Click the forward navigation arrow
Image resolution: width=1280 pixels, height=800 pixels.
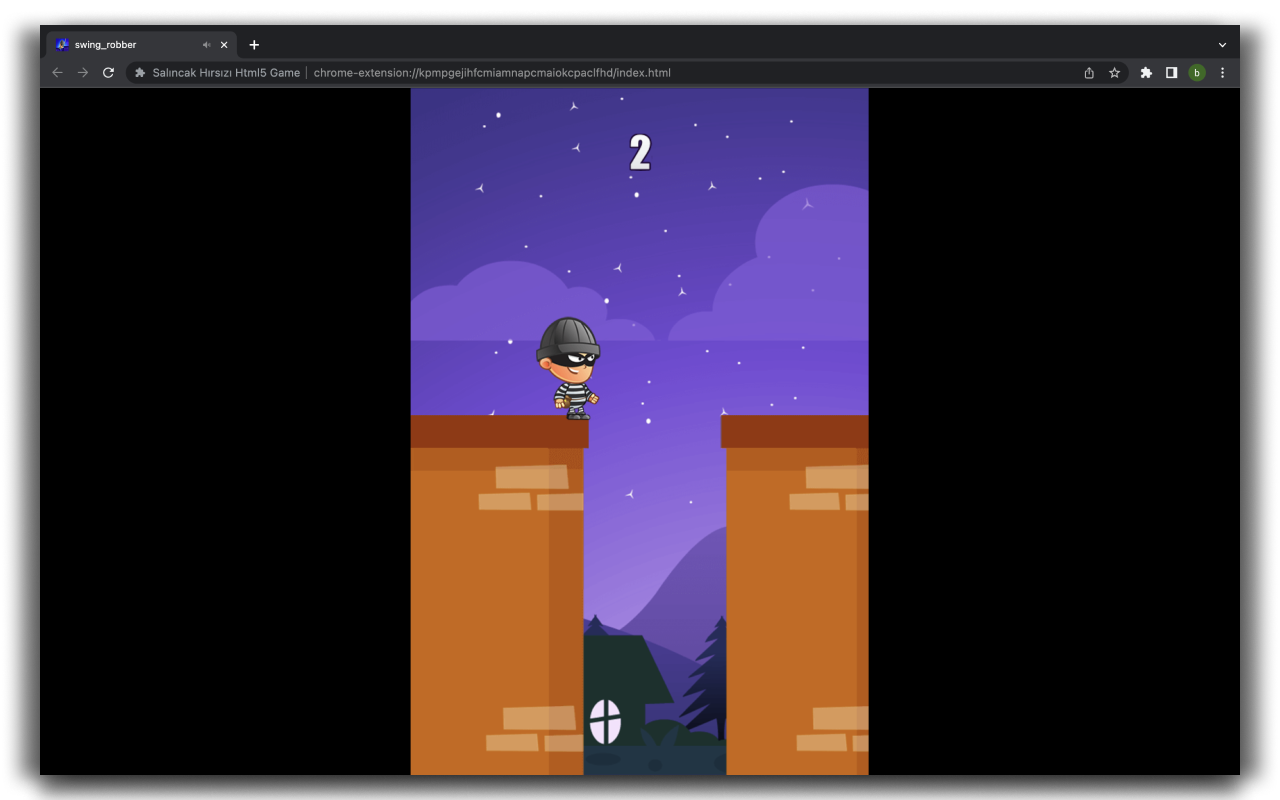click(x=82, y=72)
